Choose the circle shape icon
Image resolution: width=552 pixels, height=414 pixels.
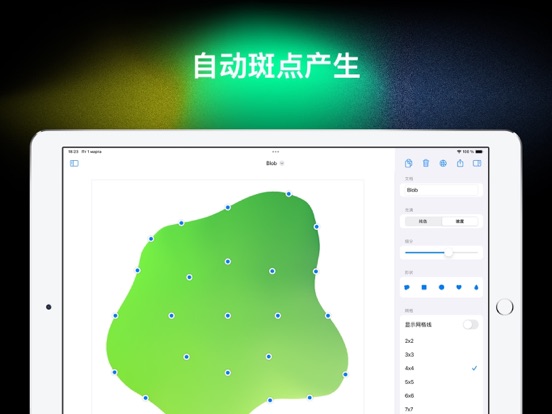(441, 287)
